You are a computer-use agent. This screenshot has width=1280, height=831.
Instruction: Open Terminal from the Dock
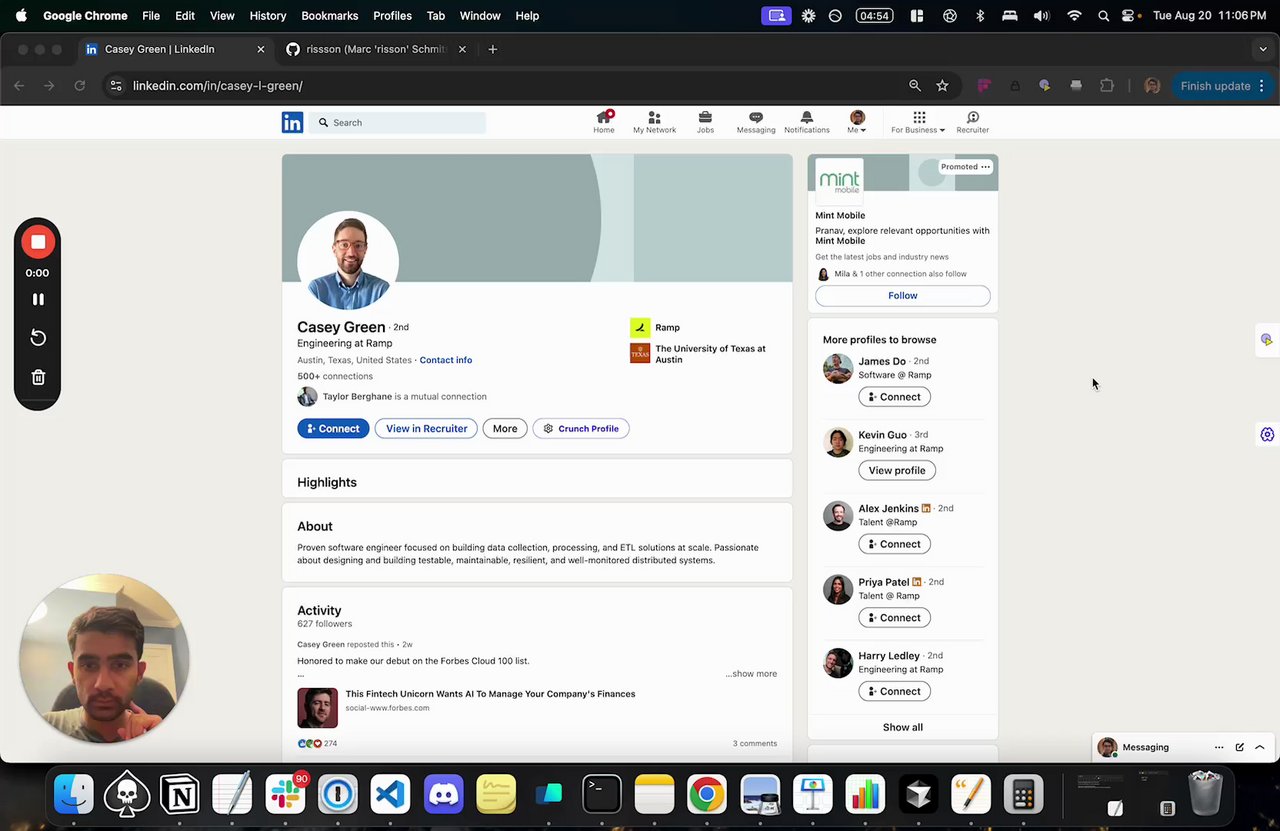pyautogui.click(x=601, y=795)
